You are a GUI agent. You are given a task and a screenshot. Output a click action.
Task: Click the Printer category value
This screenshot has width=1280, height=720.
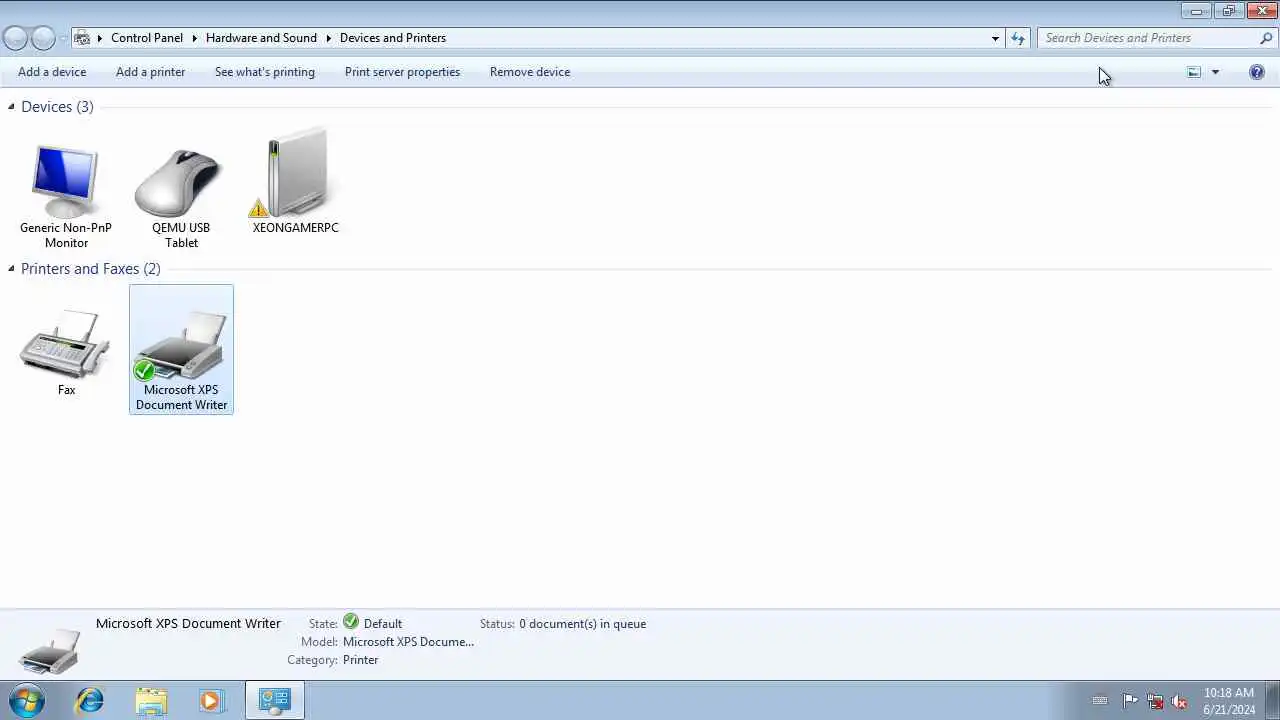(361, 660)
